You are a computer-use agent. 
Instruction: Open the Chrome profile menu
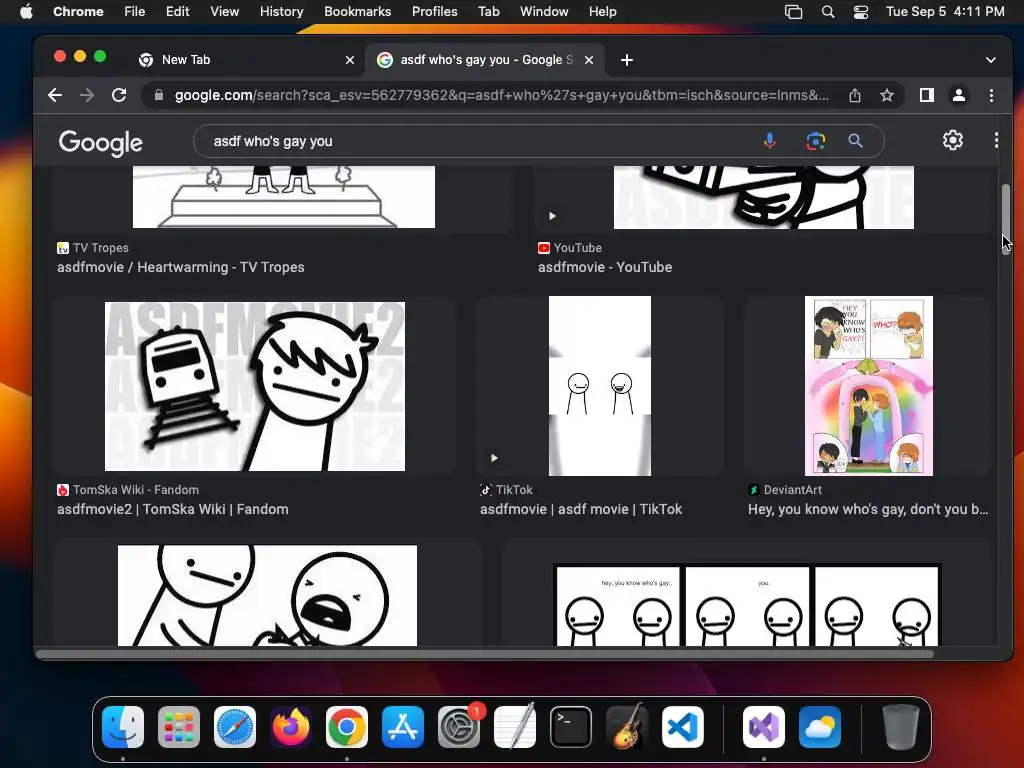(959, 95)
